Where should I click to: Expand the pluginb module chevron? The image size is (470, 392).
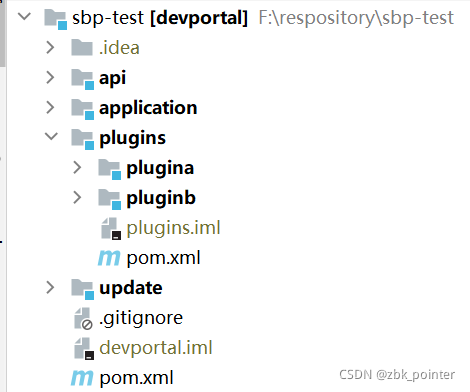(x=77, y=197)
